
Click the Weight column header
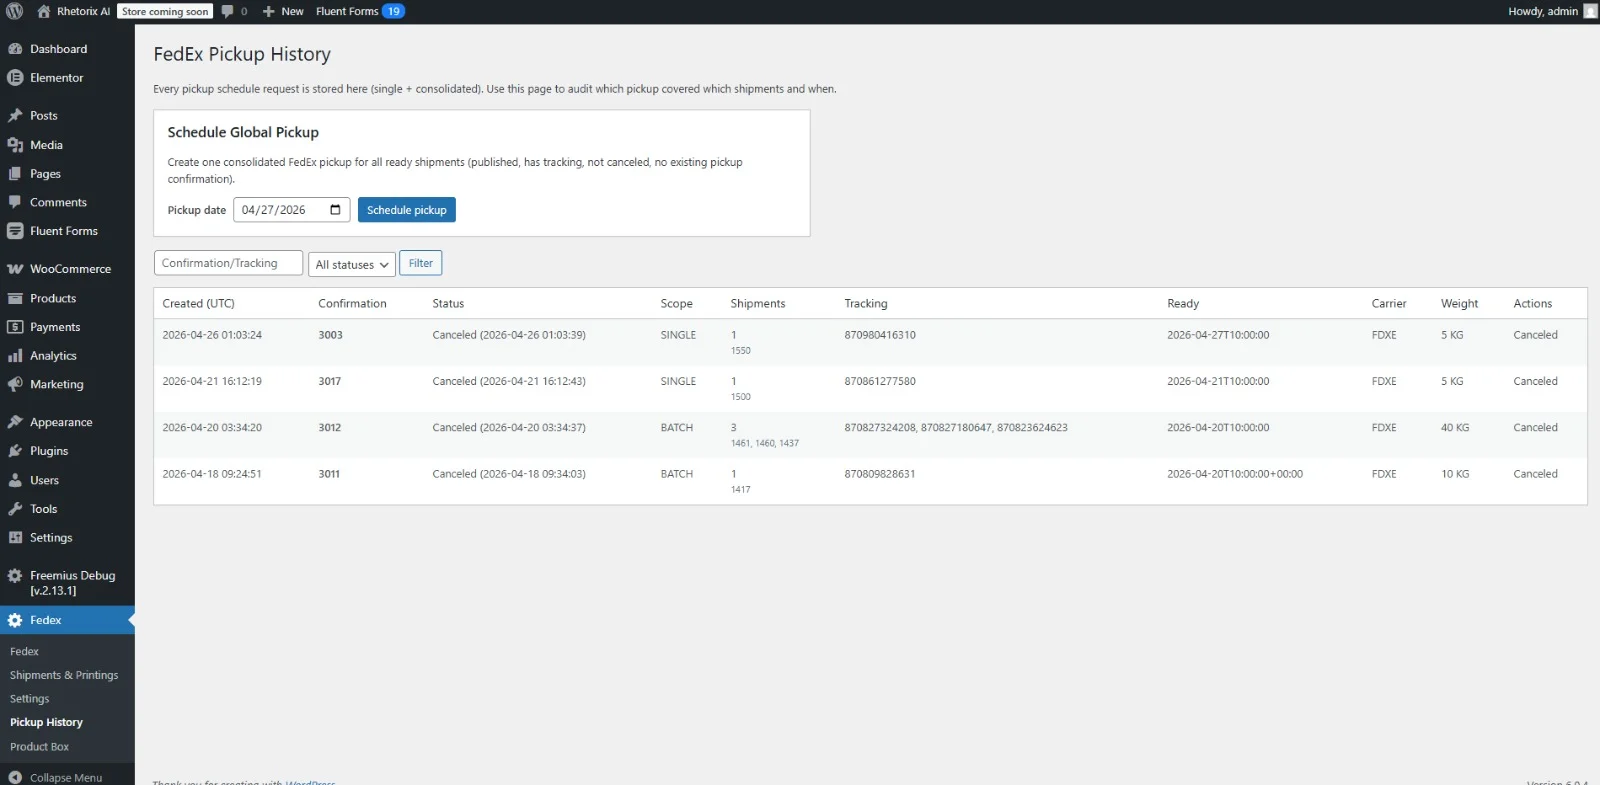click(1459, 303)
